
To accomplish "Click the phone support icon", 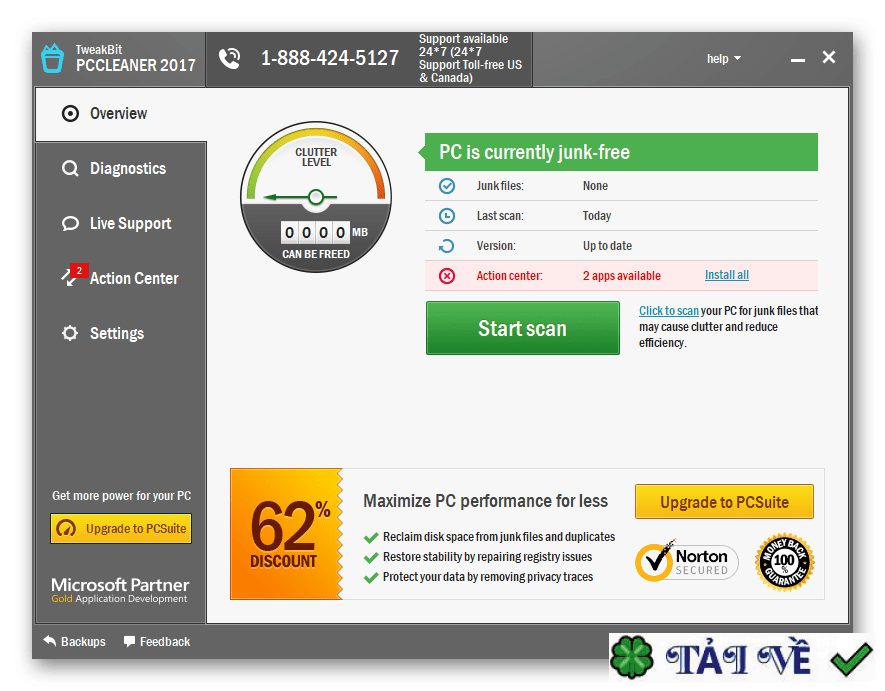I will click(x=230, y=58).
